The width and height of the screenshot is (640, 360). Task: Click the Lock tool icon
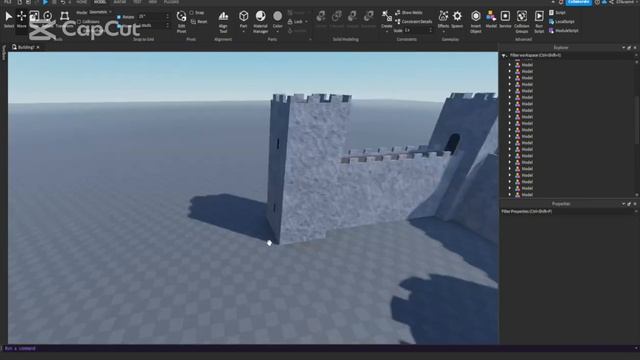tap(290, 22)
